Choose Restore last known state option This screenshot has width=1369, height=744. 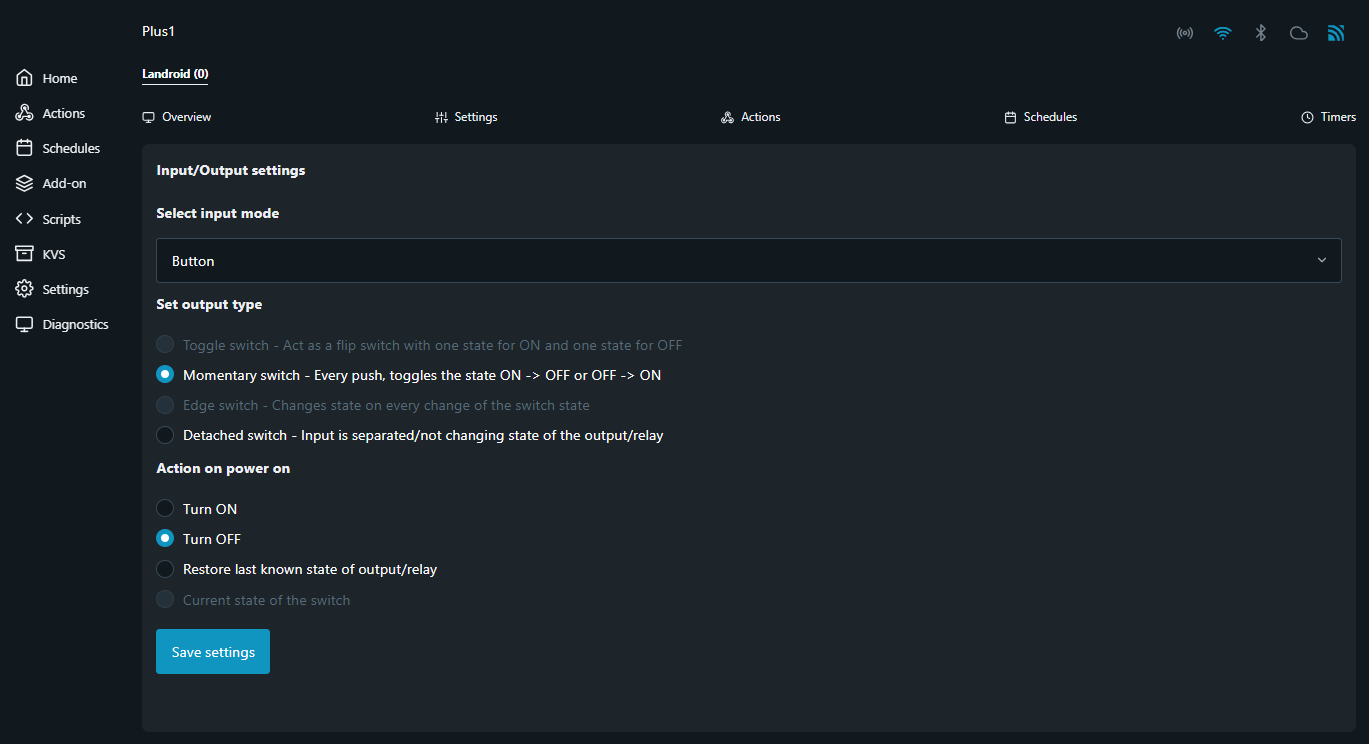tap(165, 569)
